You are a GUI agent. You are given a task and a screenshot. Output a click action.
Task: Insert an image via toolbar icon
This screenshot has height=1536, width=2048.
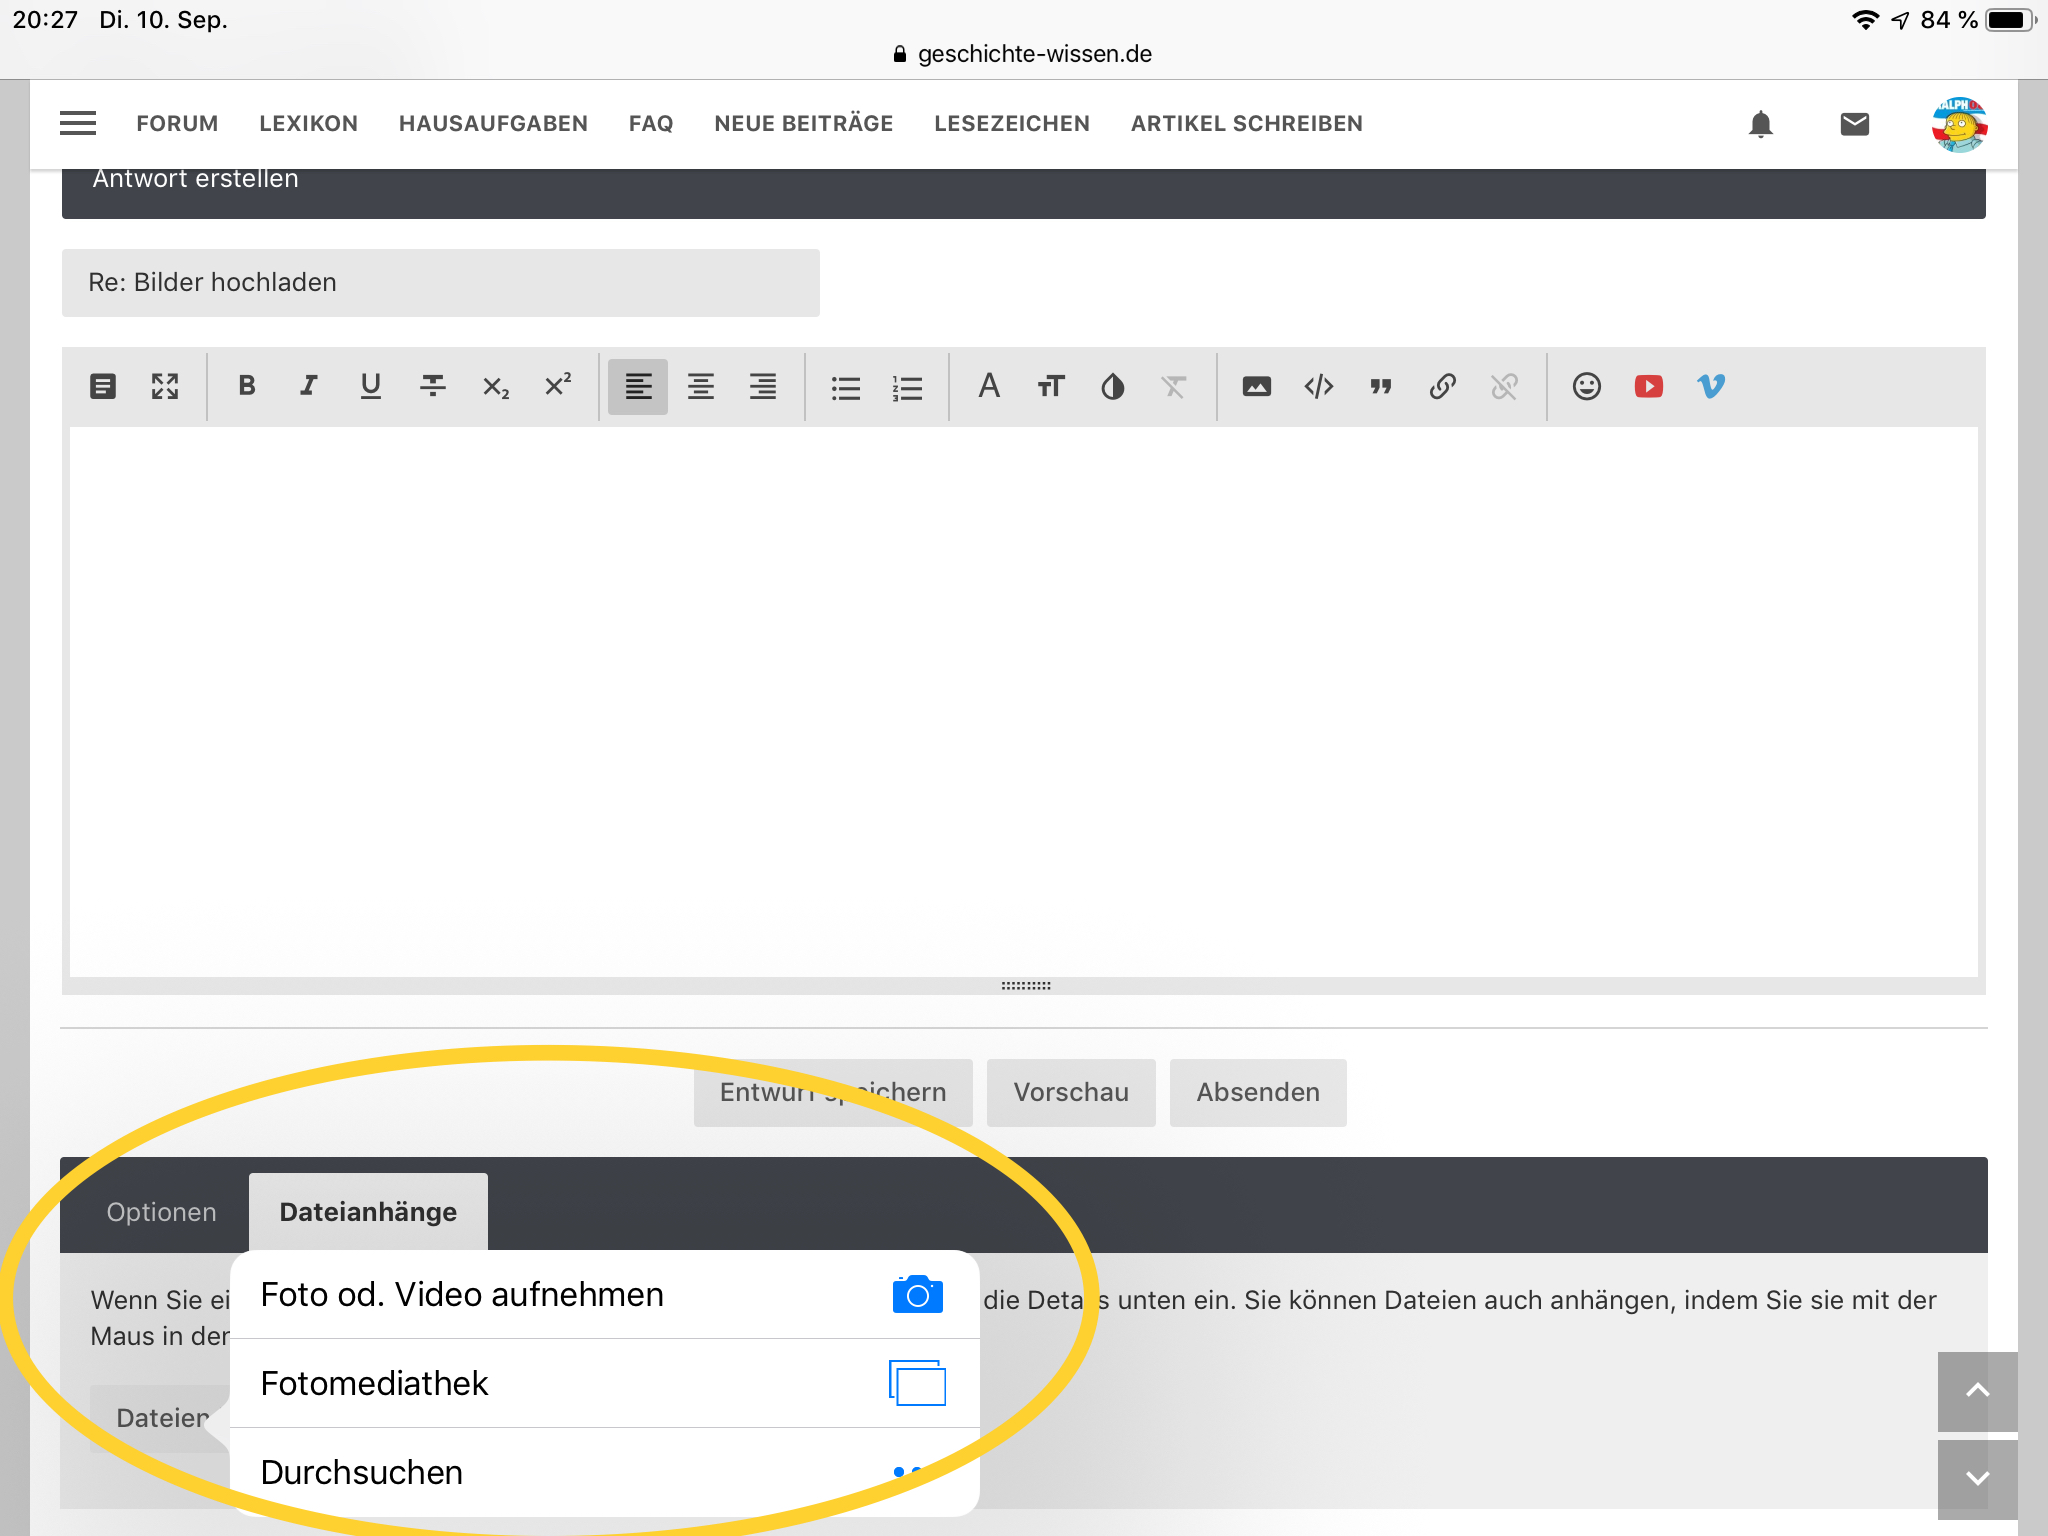point(1256,386)
